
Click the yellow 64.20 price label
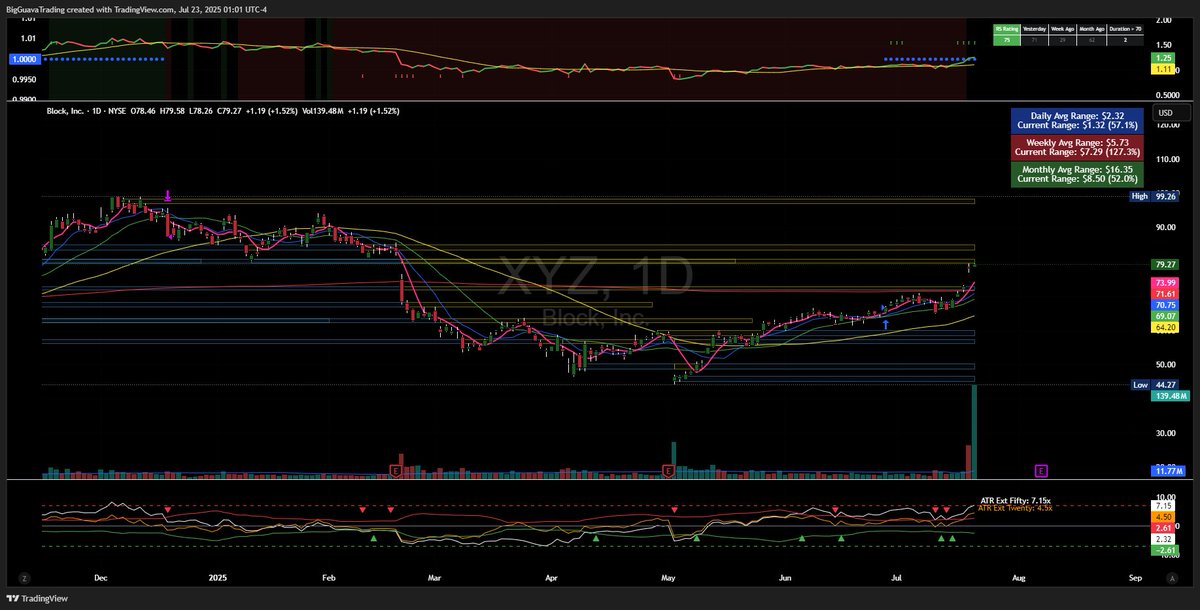coord(1164,327)
